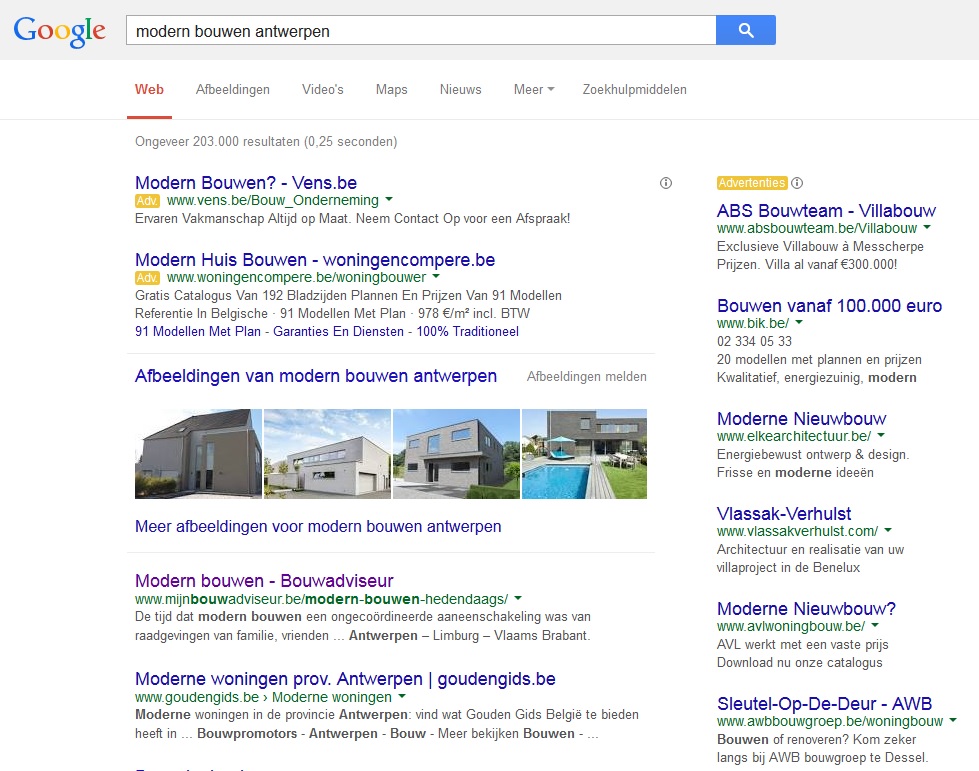Open the grey cubic house thumbnail
Screen dimensions: 979x771
pos(456,454)
